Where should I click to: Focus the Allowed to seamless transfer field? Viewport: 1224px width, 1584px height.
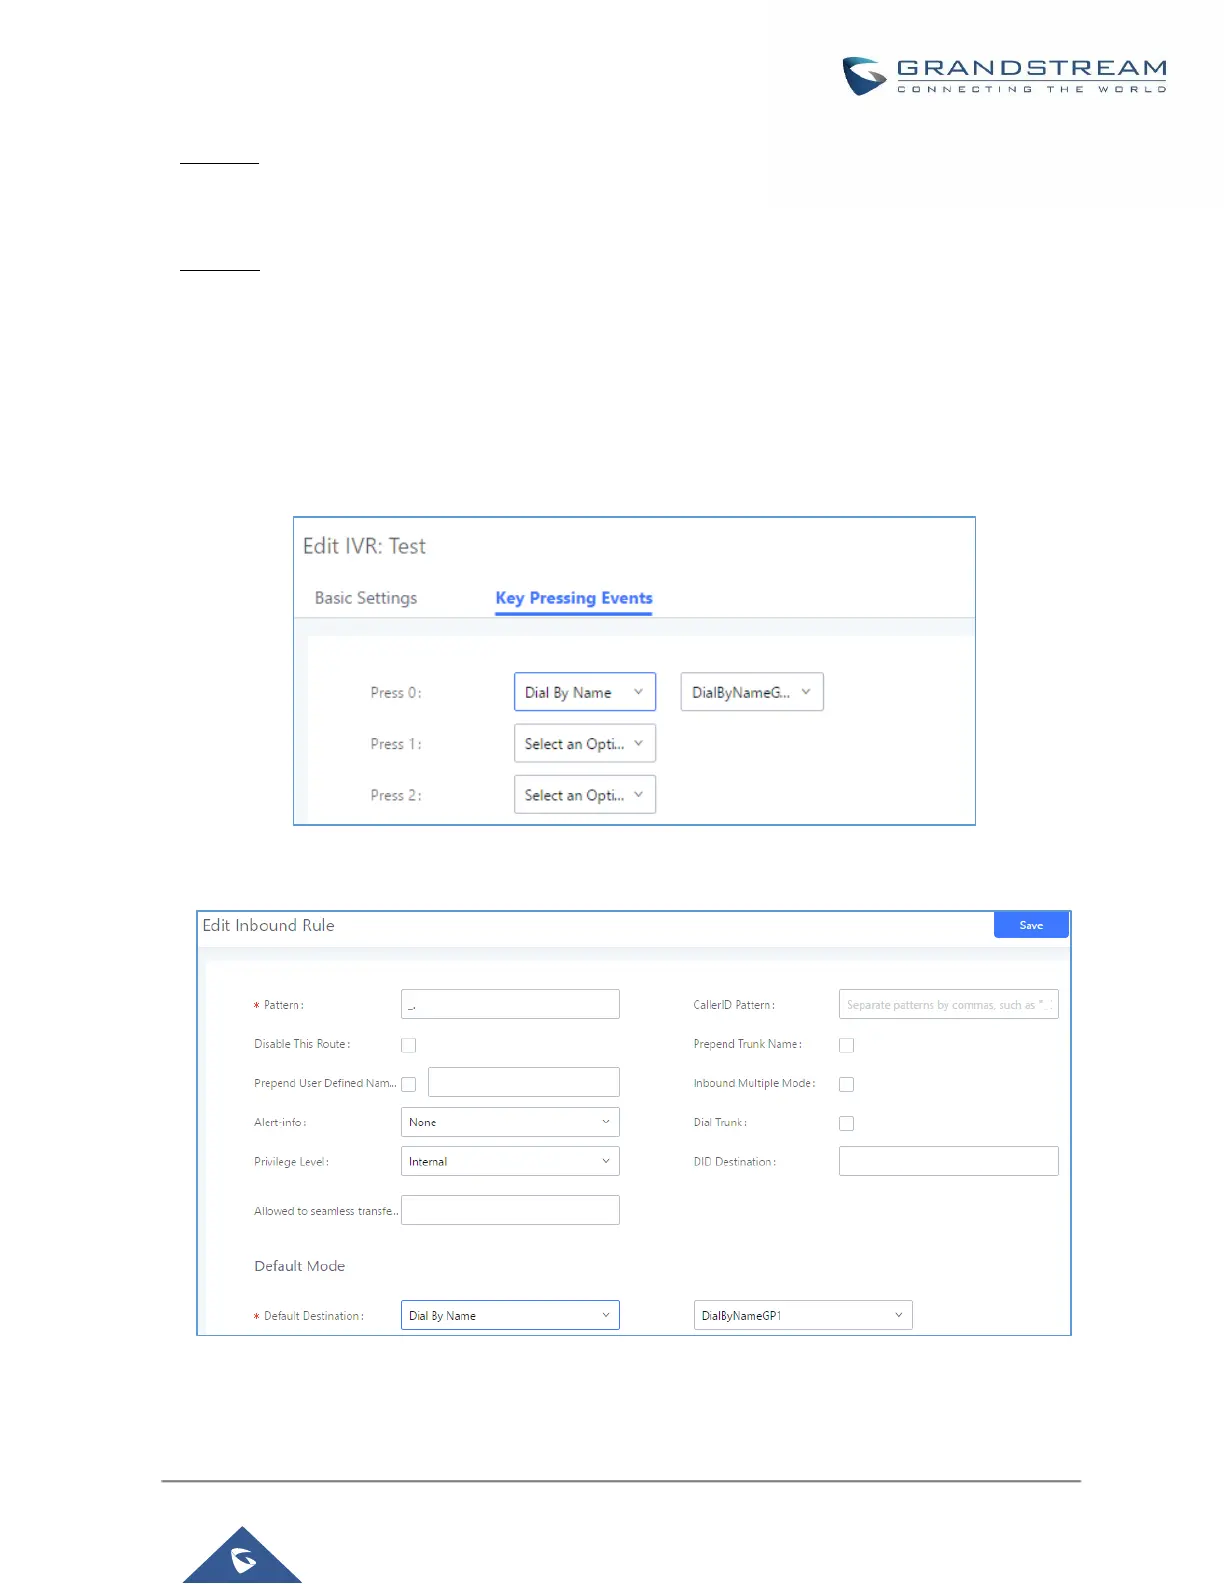(x=510, y=1210)
